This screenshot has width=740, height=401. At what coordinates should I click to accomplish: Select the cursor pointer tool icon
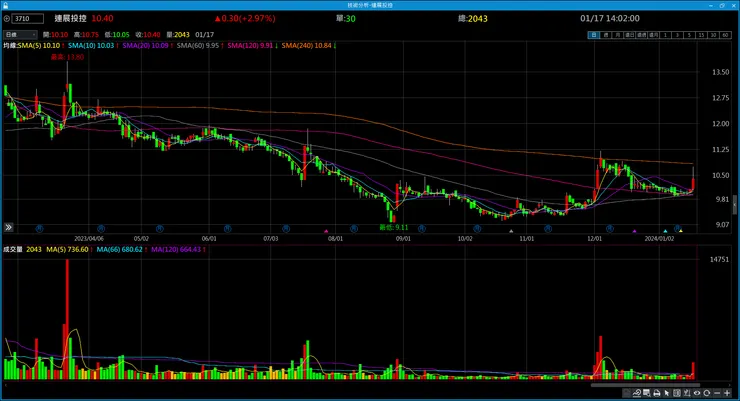[x=666, y=393]
